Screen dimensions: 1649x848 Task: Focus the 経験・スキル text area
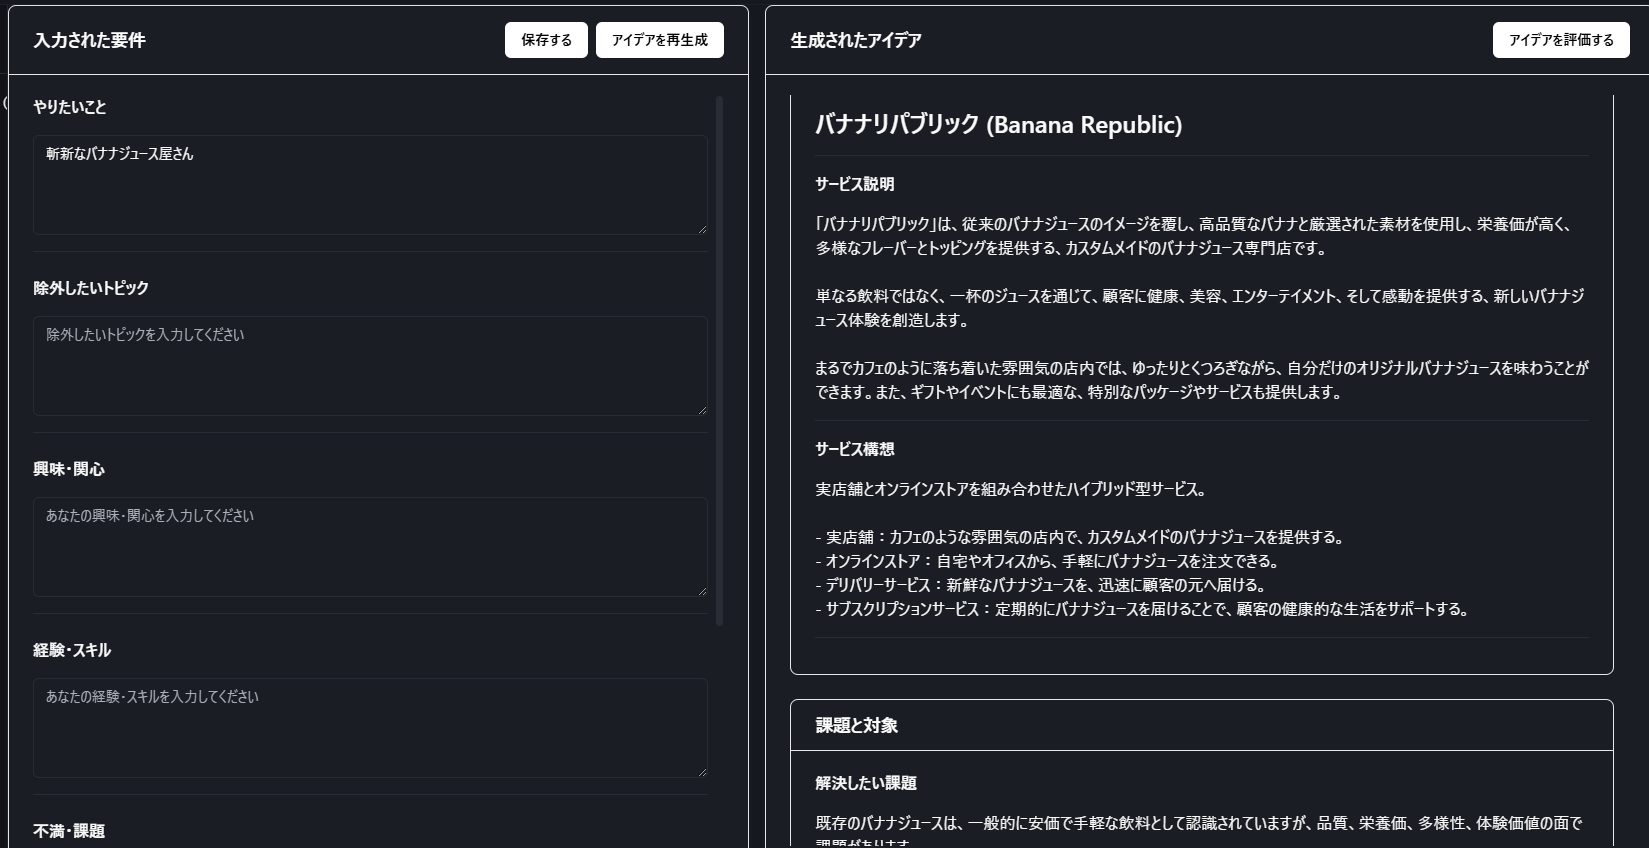click(x=370, y=728)
